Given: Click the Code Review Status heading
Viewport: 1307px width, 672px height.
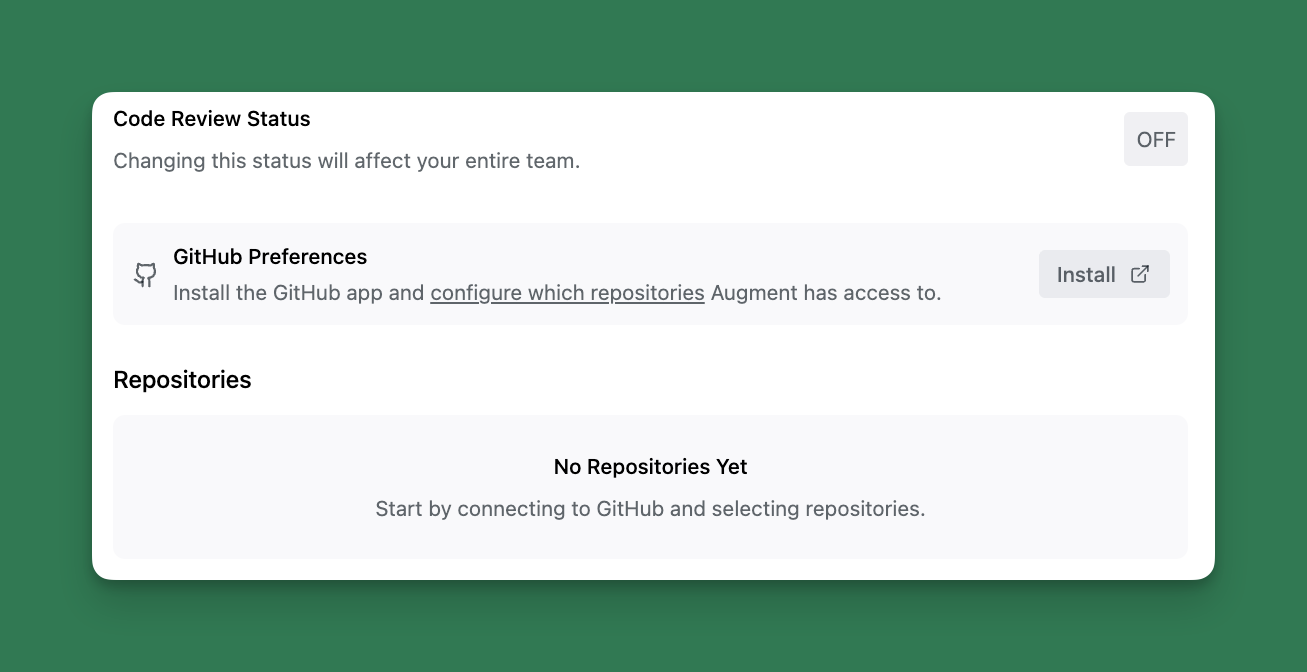Looking at the screenshot, I should [211, 118].
